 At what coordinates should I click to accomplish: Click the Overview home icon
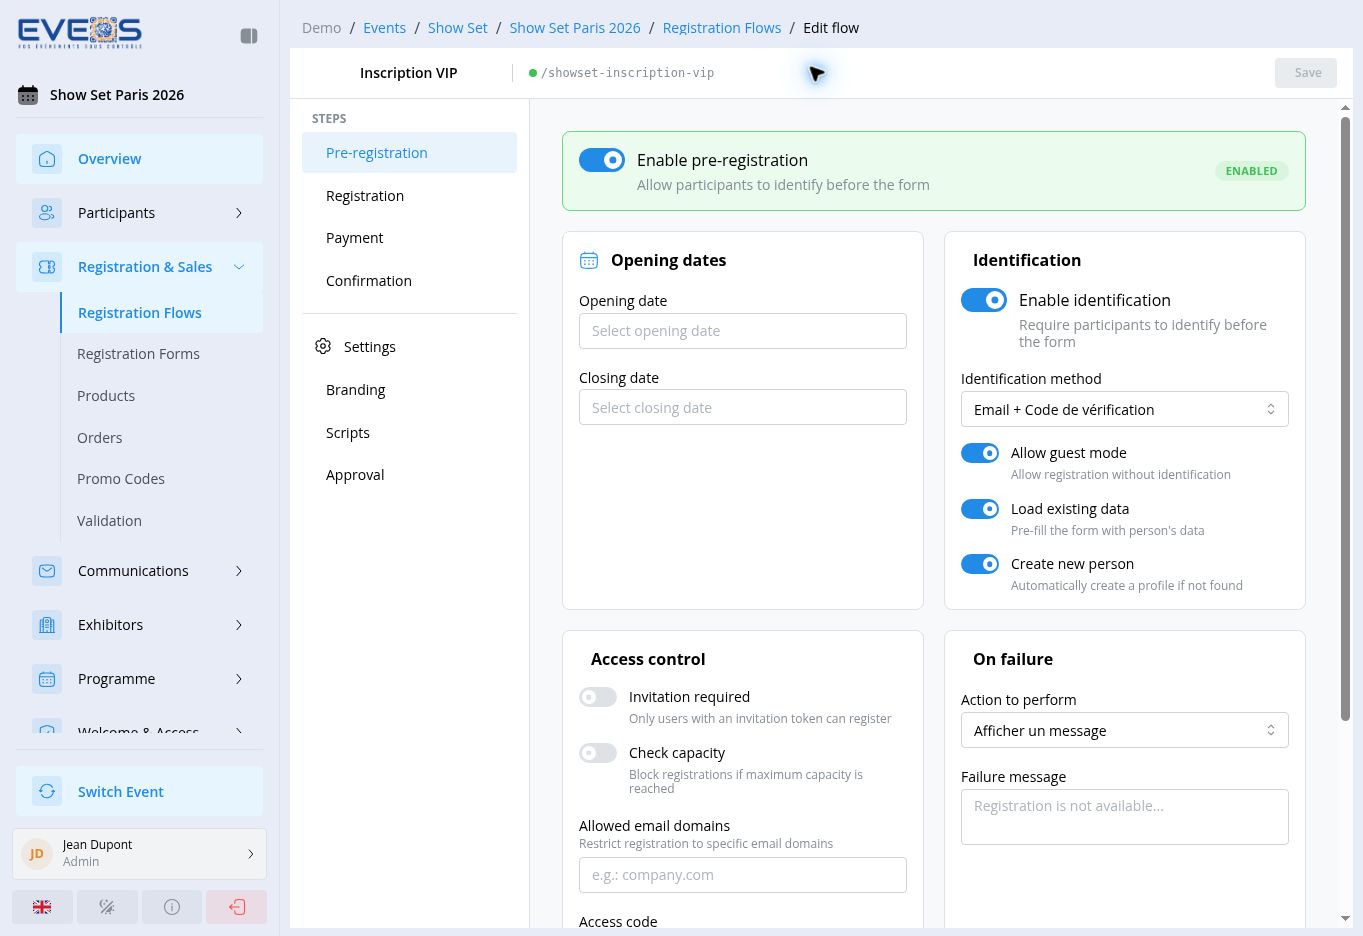point(47,159)
